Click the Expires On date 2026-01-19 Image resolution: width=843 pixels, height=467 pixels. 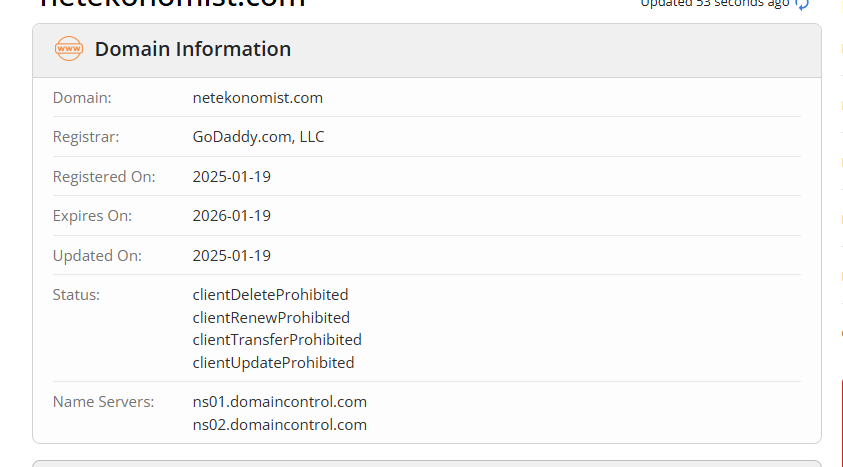click(x=232, y=215)
